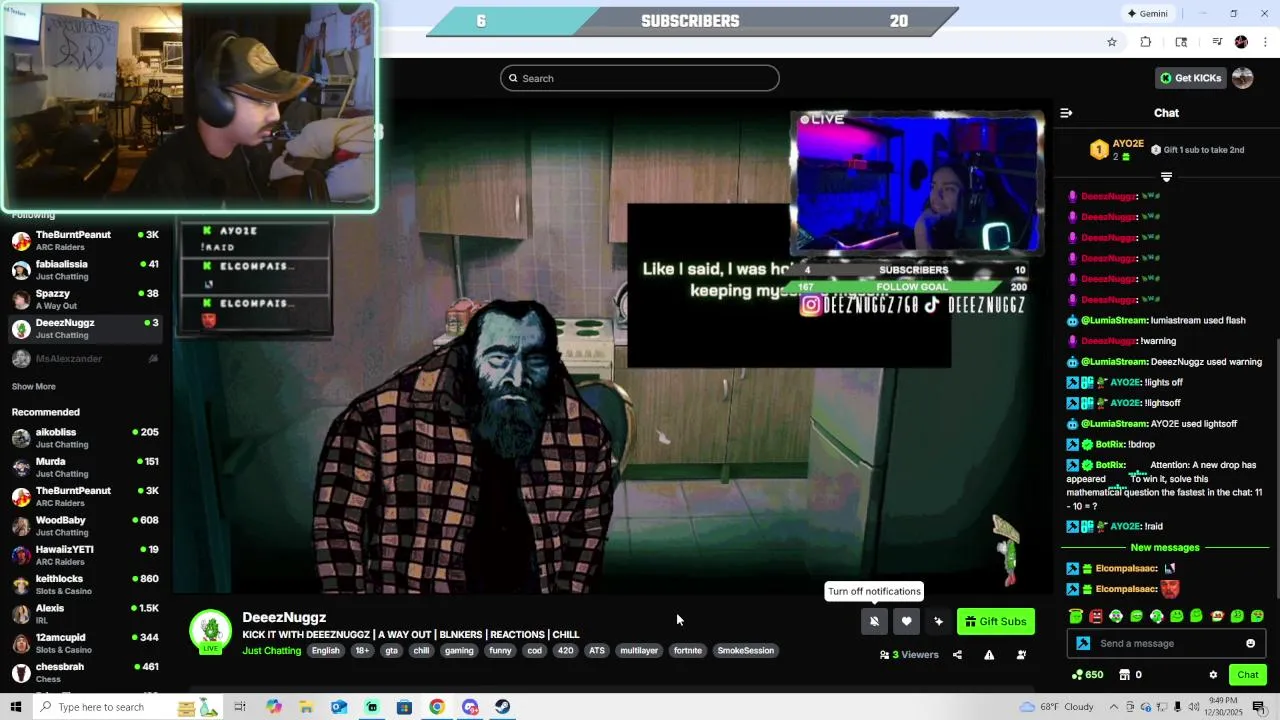Click the Windows taskbar search box

(x=128, y=707)
